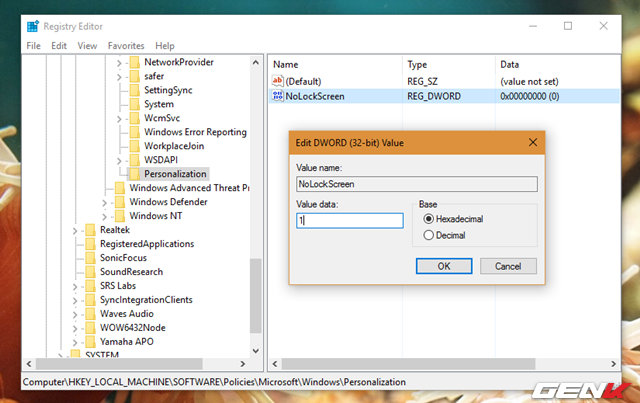Click the NoLockScreen DWORD value icon
This screenshot has width=640, height=403.
point(278,96)
